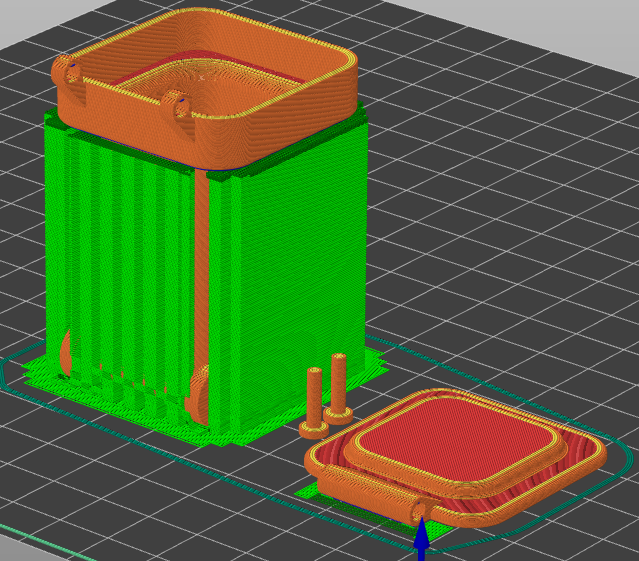Screen dimensions: 639x561
Task: Select the center hinge knuckle on the box
Action: click(178, 105)
